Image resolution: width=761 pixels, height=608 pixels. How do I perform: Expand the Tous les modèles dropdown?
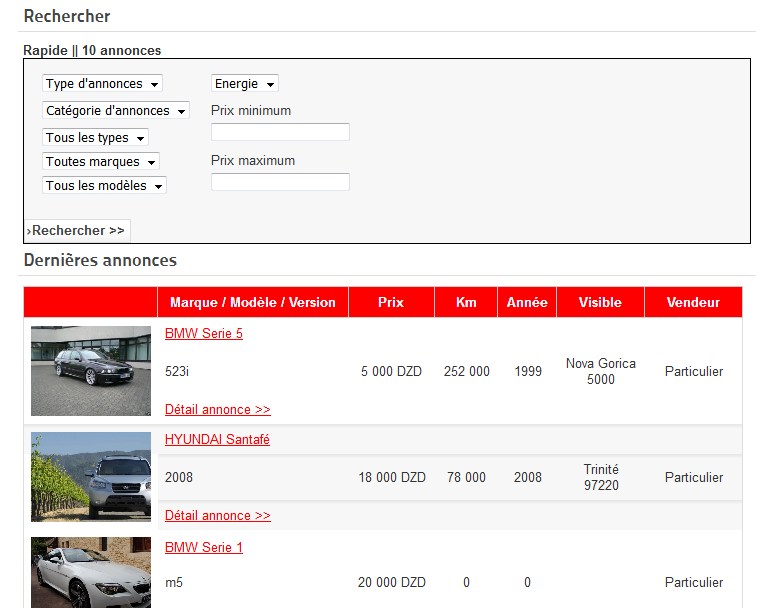(x=104, y=186)
